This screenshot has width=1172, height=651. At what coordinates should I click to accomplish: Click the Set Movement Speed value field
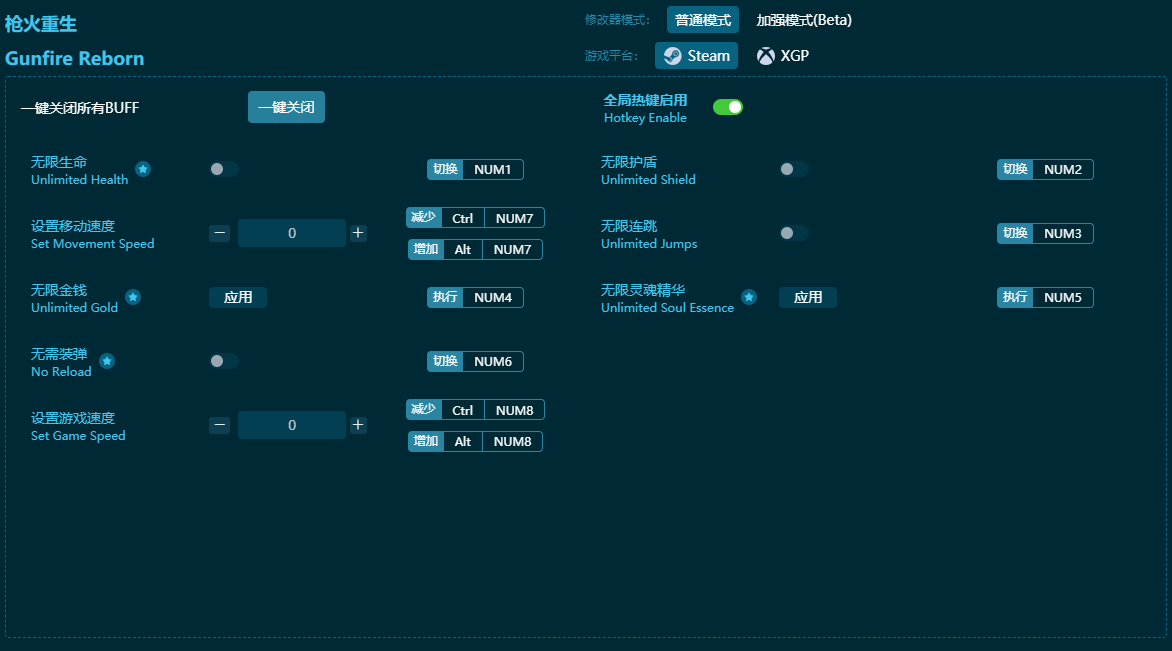[x=292, y=233]
